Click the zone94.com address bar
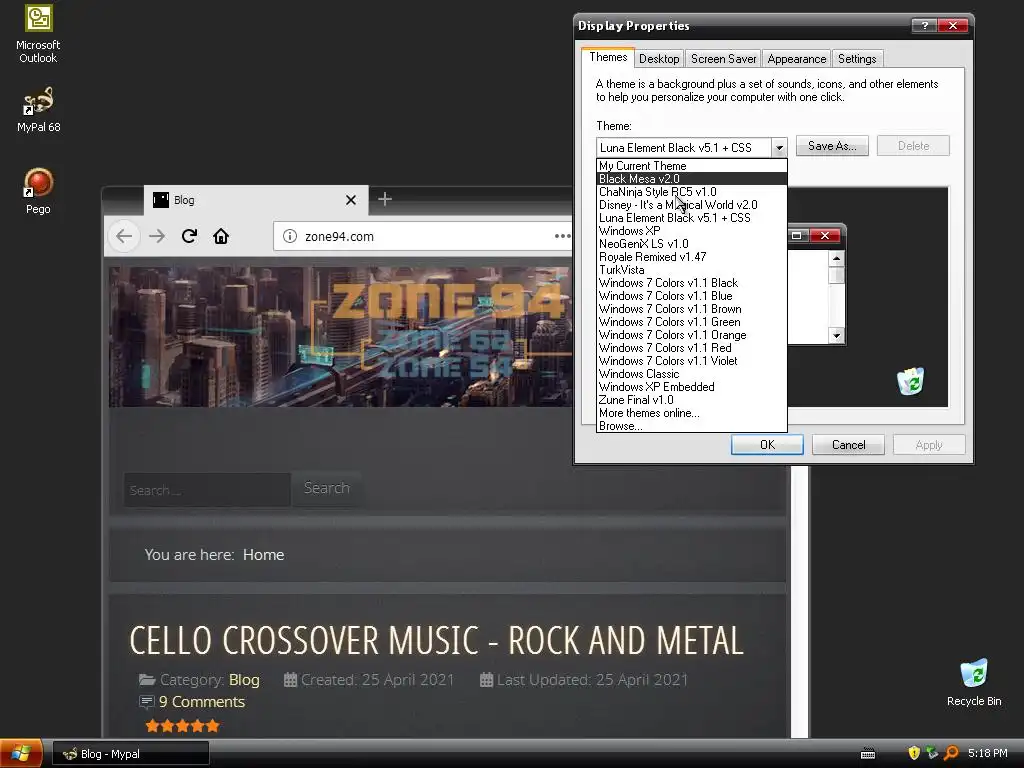1024x768 pixels. (424, 236)
